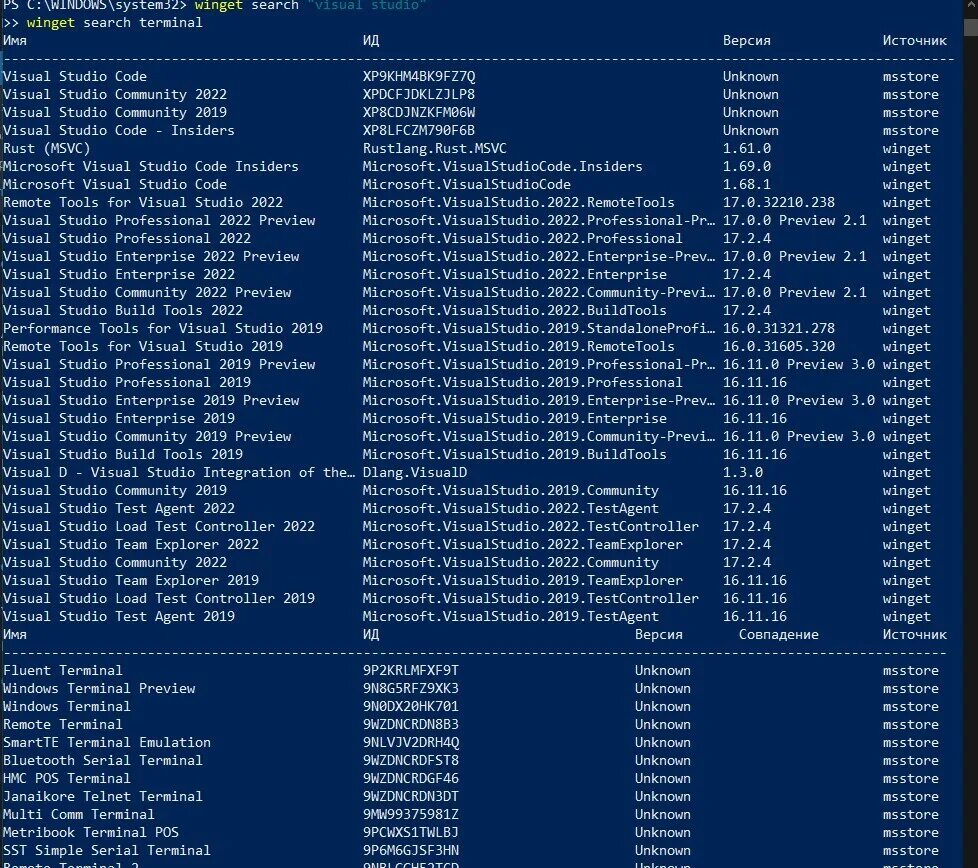The height and width of the screenshot is (868, 978).
Task: Select version 16.0.31321.278
Action: [778, 329]
